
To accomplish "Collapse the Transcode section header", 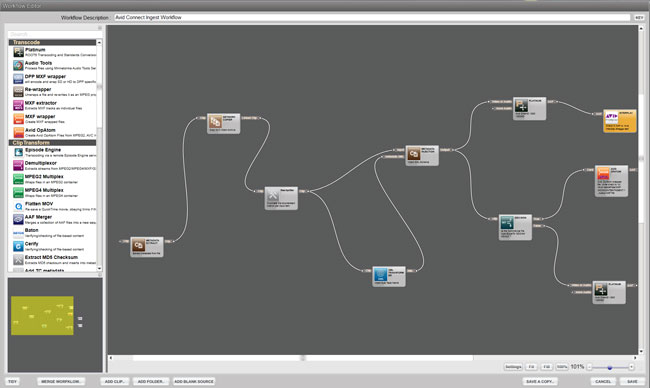I will (x=52, y=42).
